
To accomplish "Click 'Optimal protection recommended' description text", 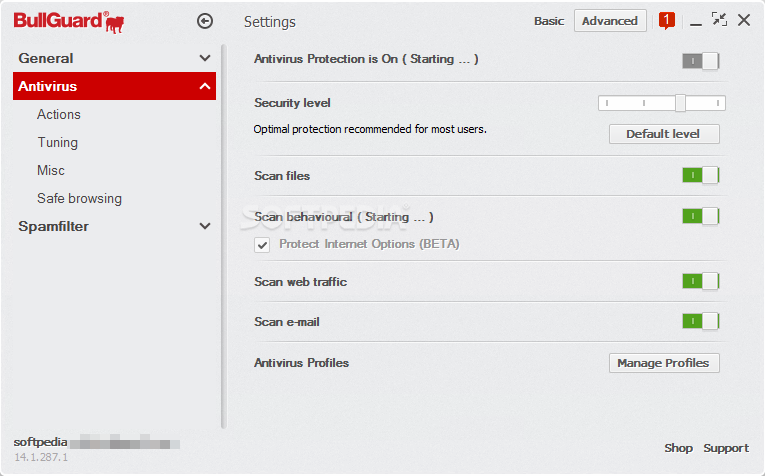I will point(370,129).
